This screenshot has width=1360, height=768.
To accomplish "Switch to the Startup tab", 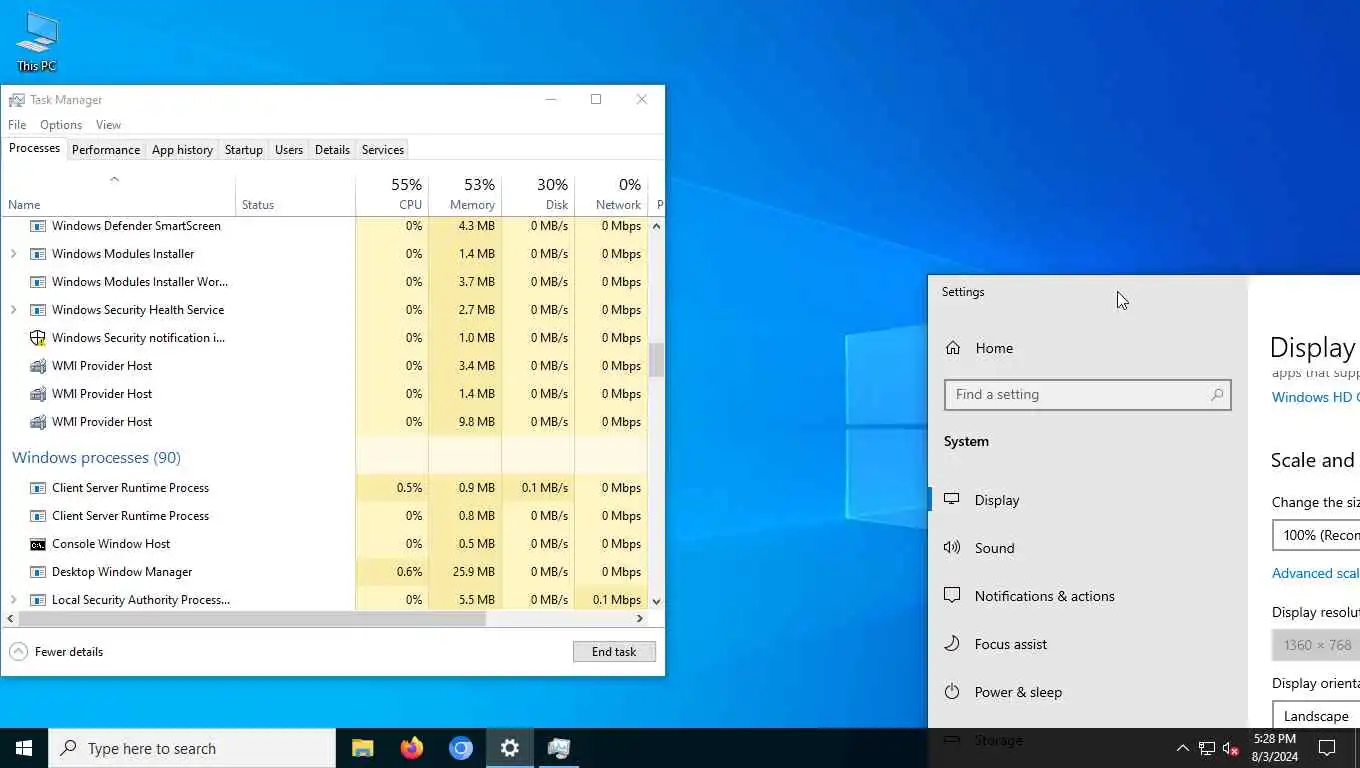I will pos(244,150).
